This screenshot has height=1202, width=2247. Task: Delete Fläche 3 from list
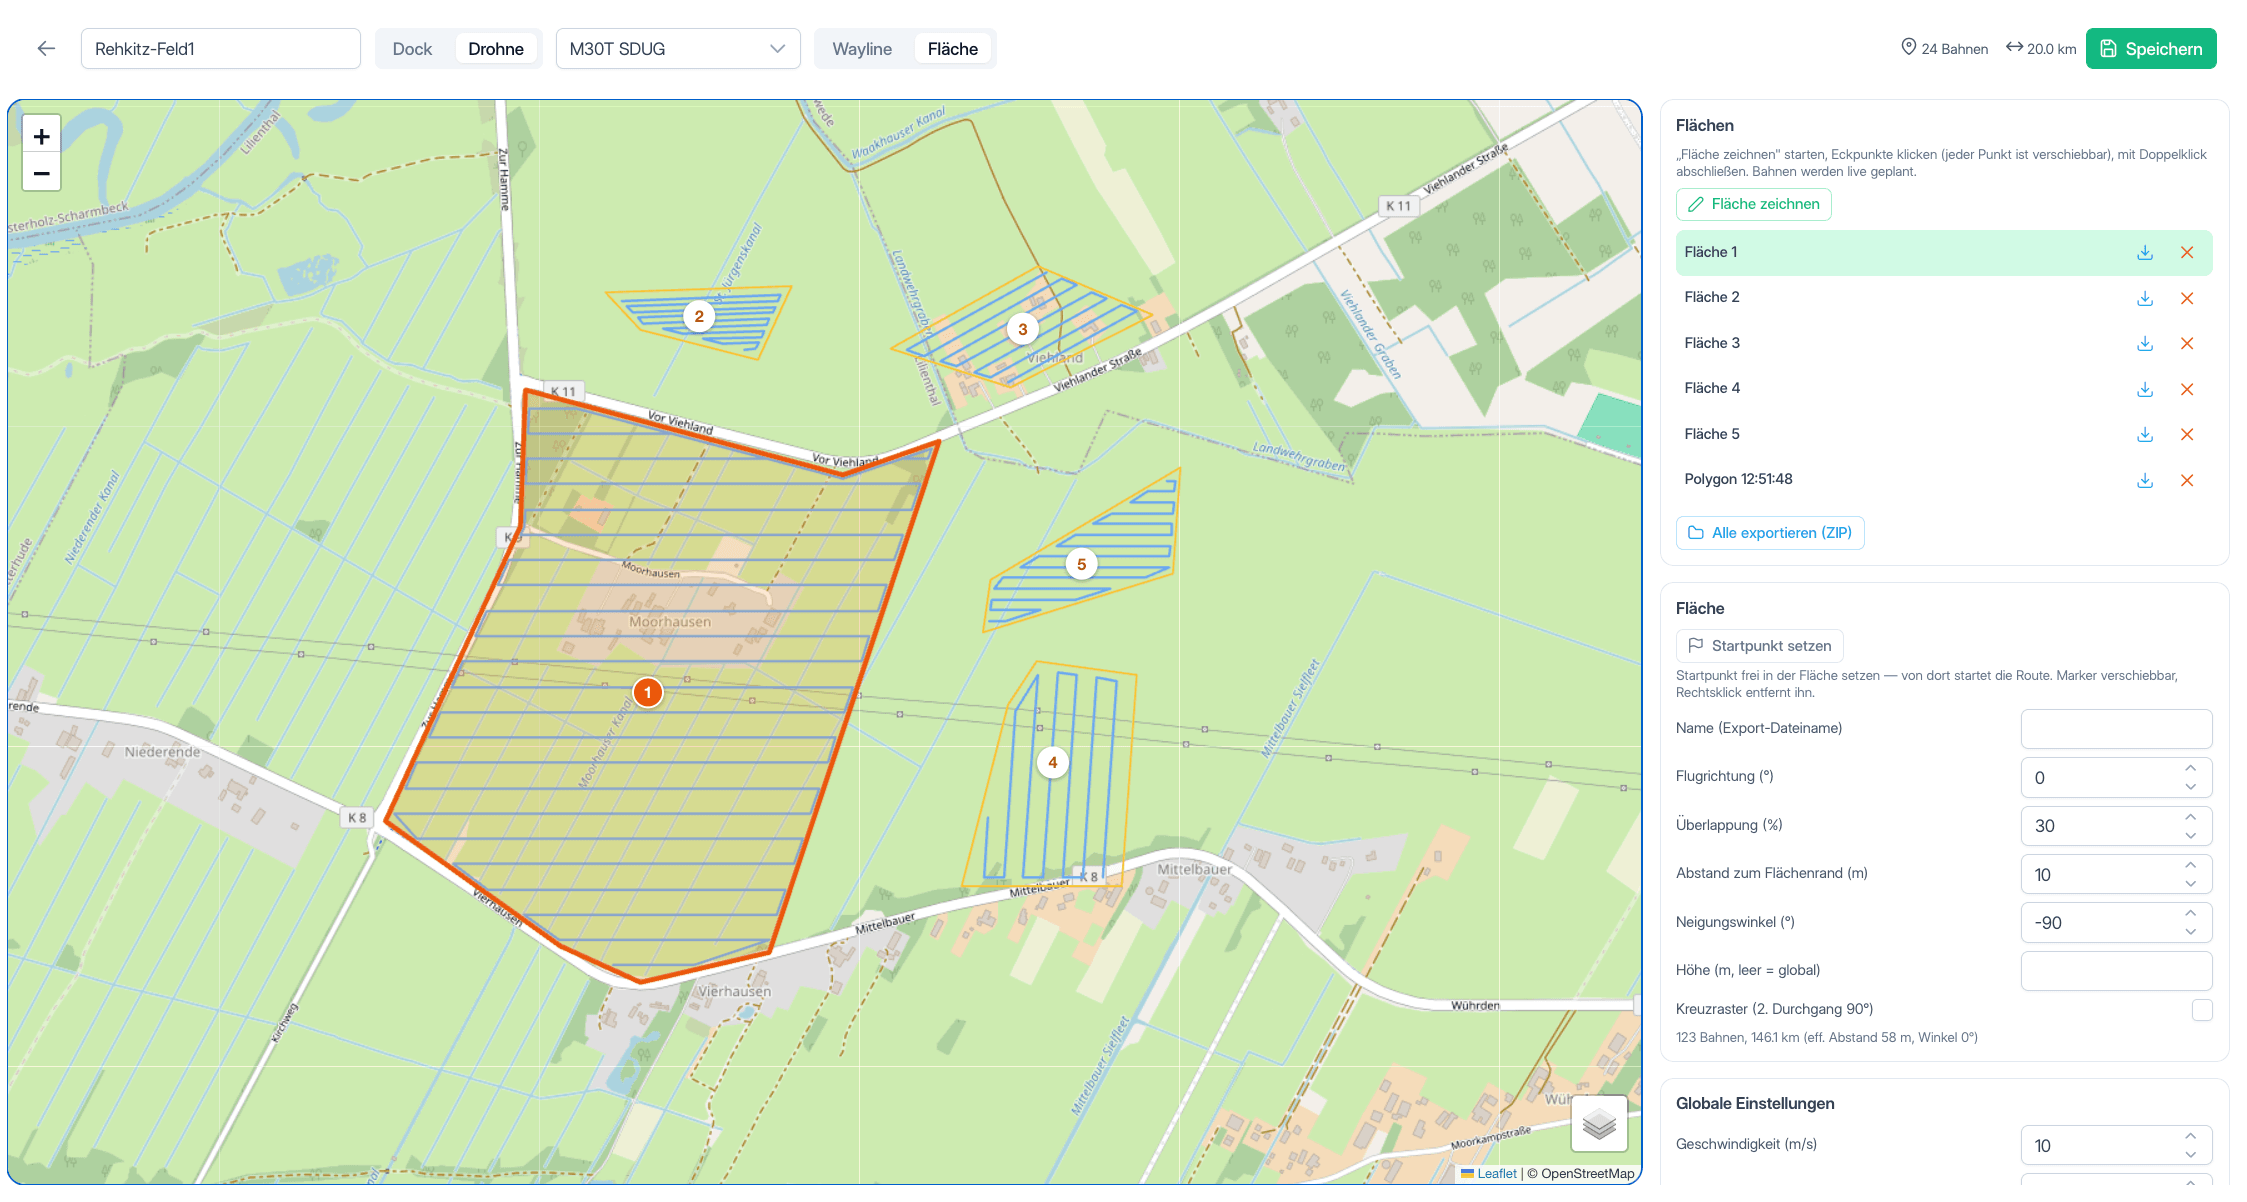[x=2187, y=343]
